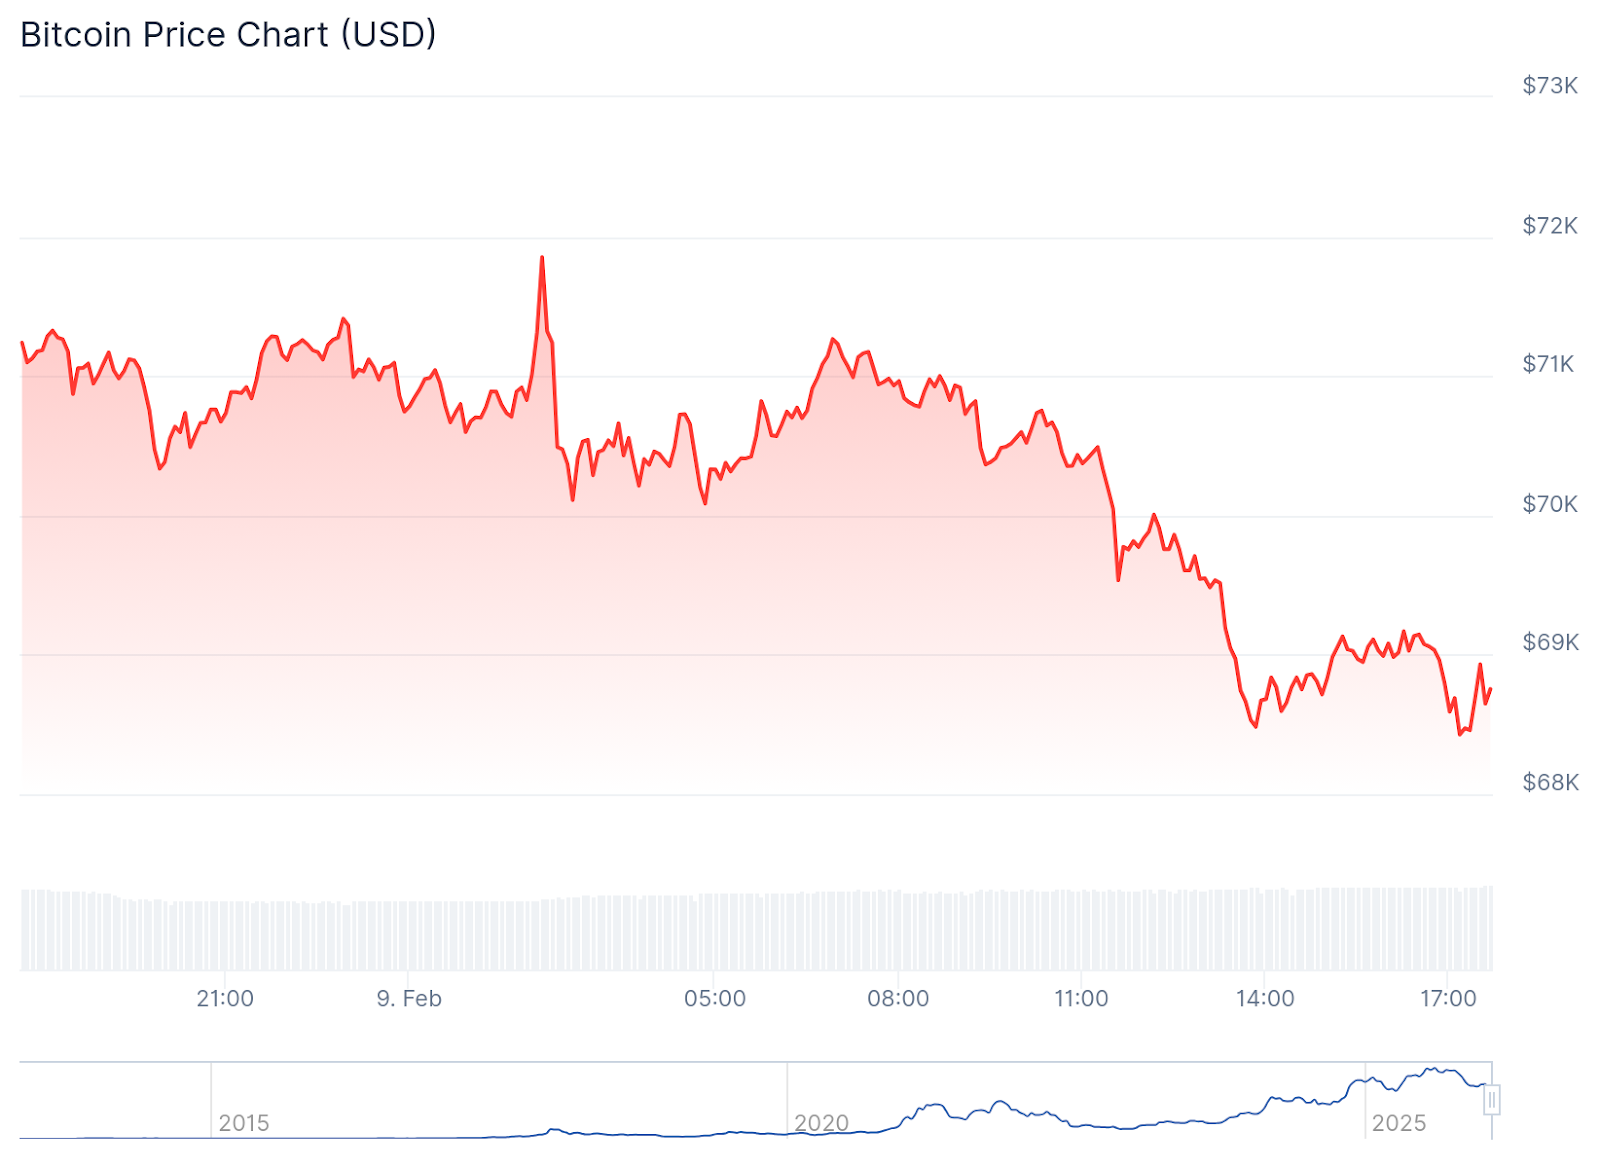Screen dimensions: 1600x1168
Task: Jump to 2015 in the navigator timeline
Action: pyautogui.click(x=244, y=1123)
